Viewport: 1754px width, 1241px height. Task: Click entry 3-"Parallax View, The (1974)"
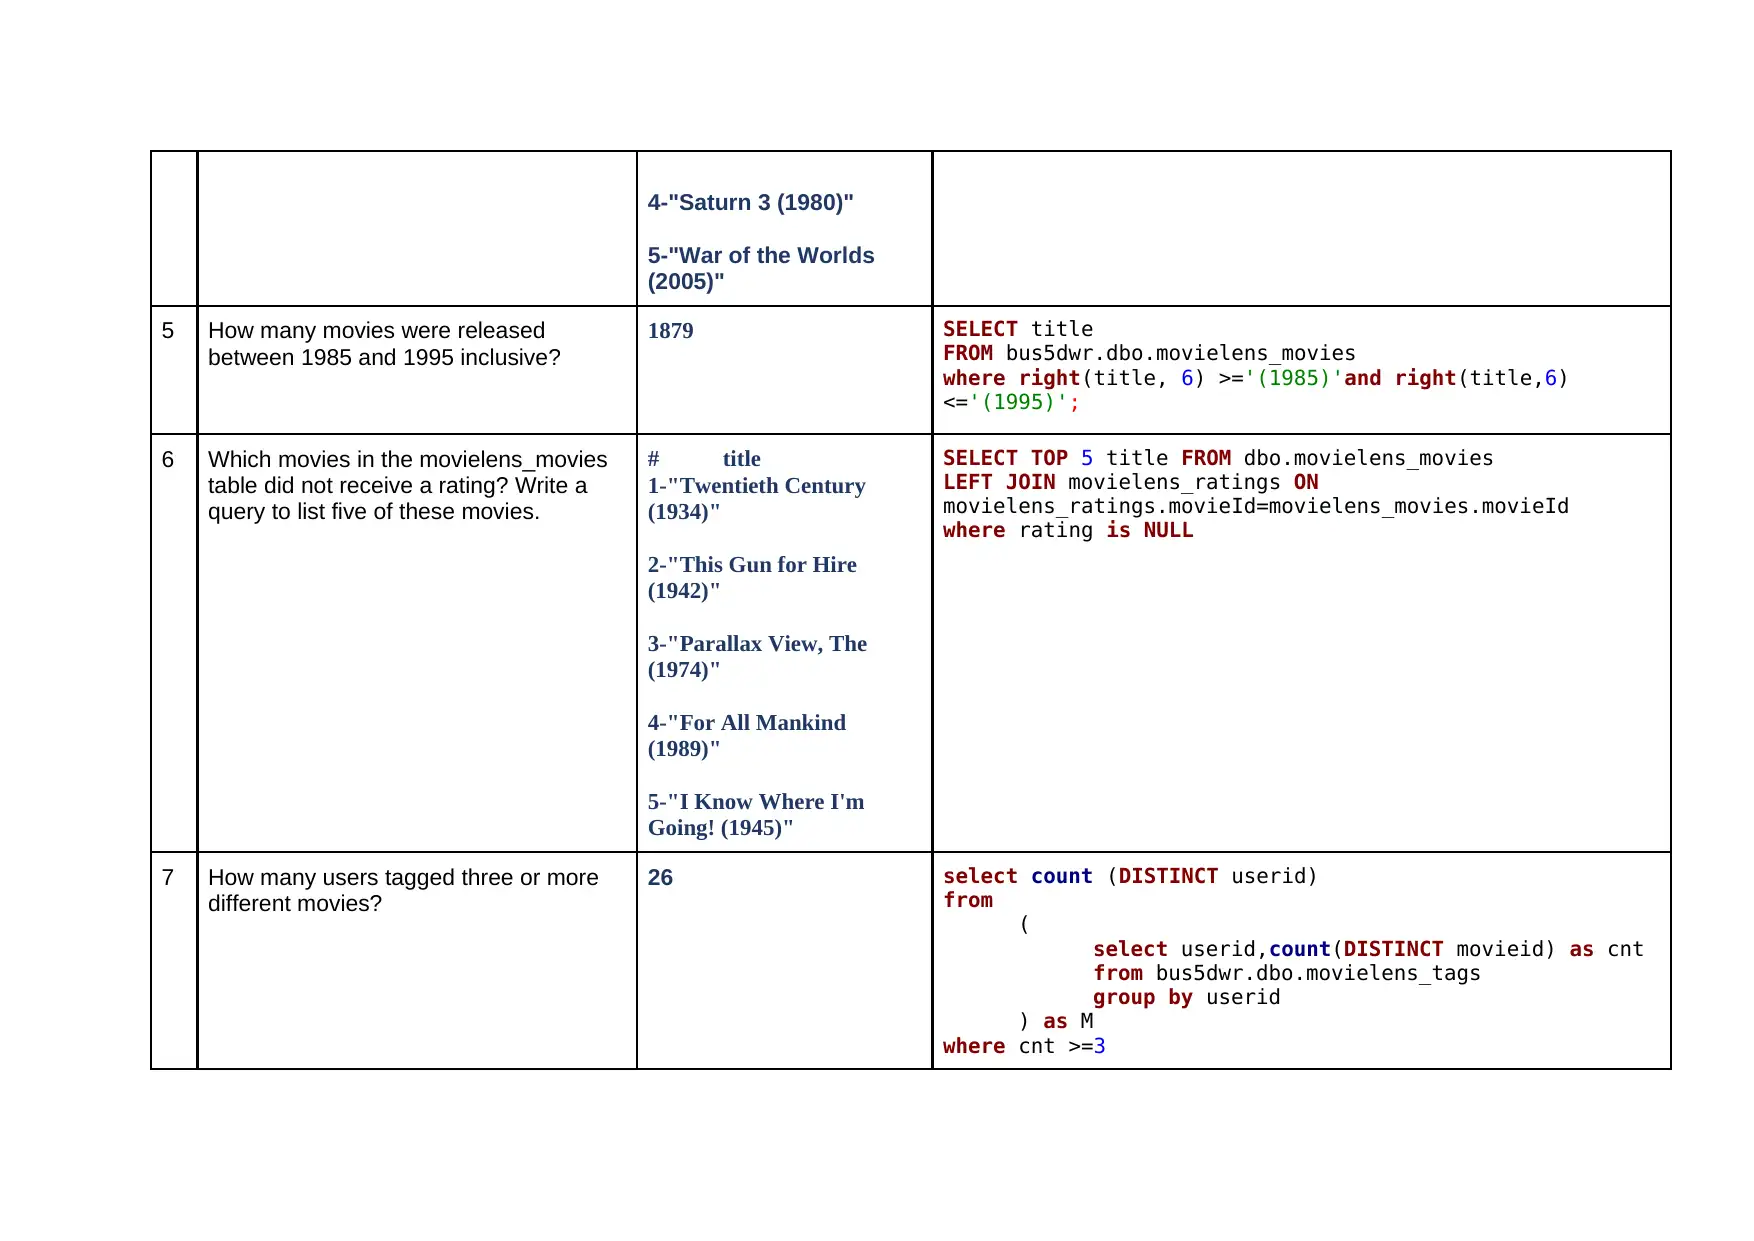pyautogui.click(x=757, y=656)
